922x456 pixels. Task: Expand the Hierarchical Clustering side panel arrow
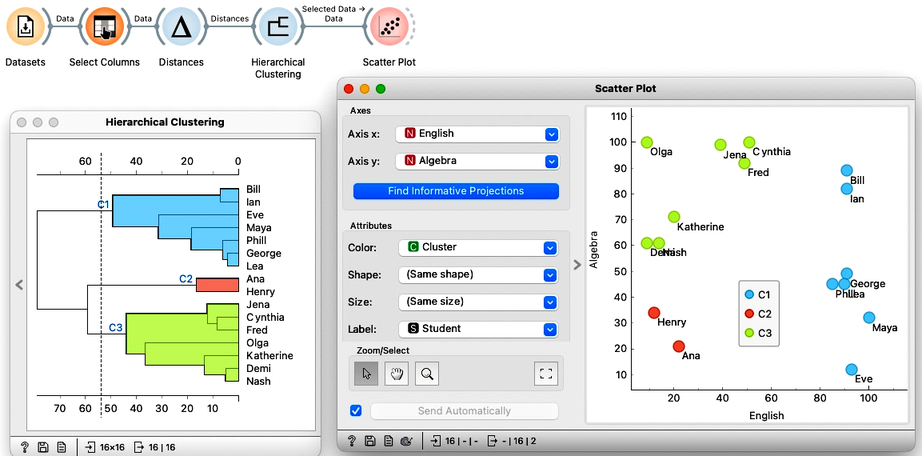pos(19,285)
